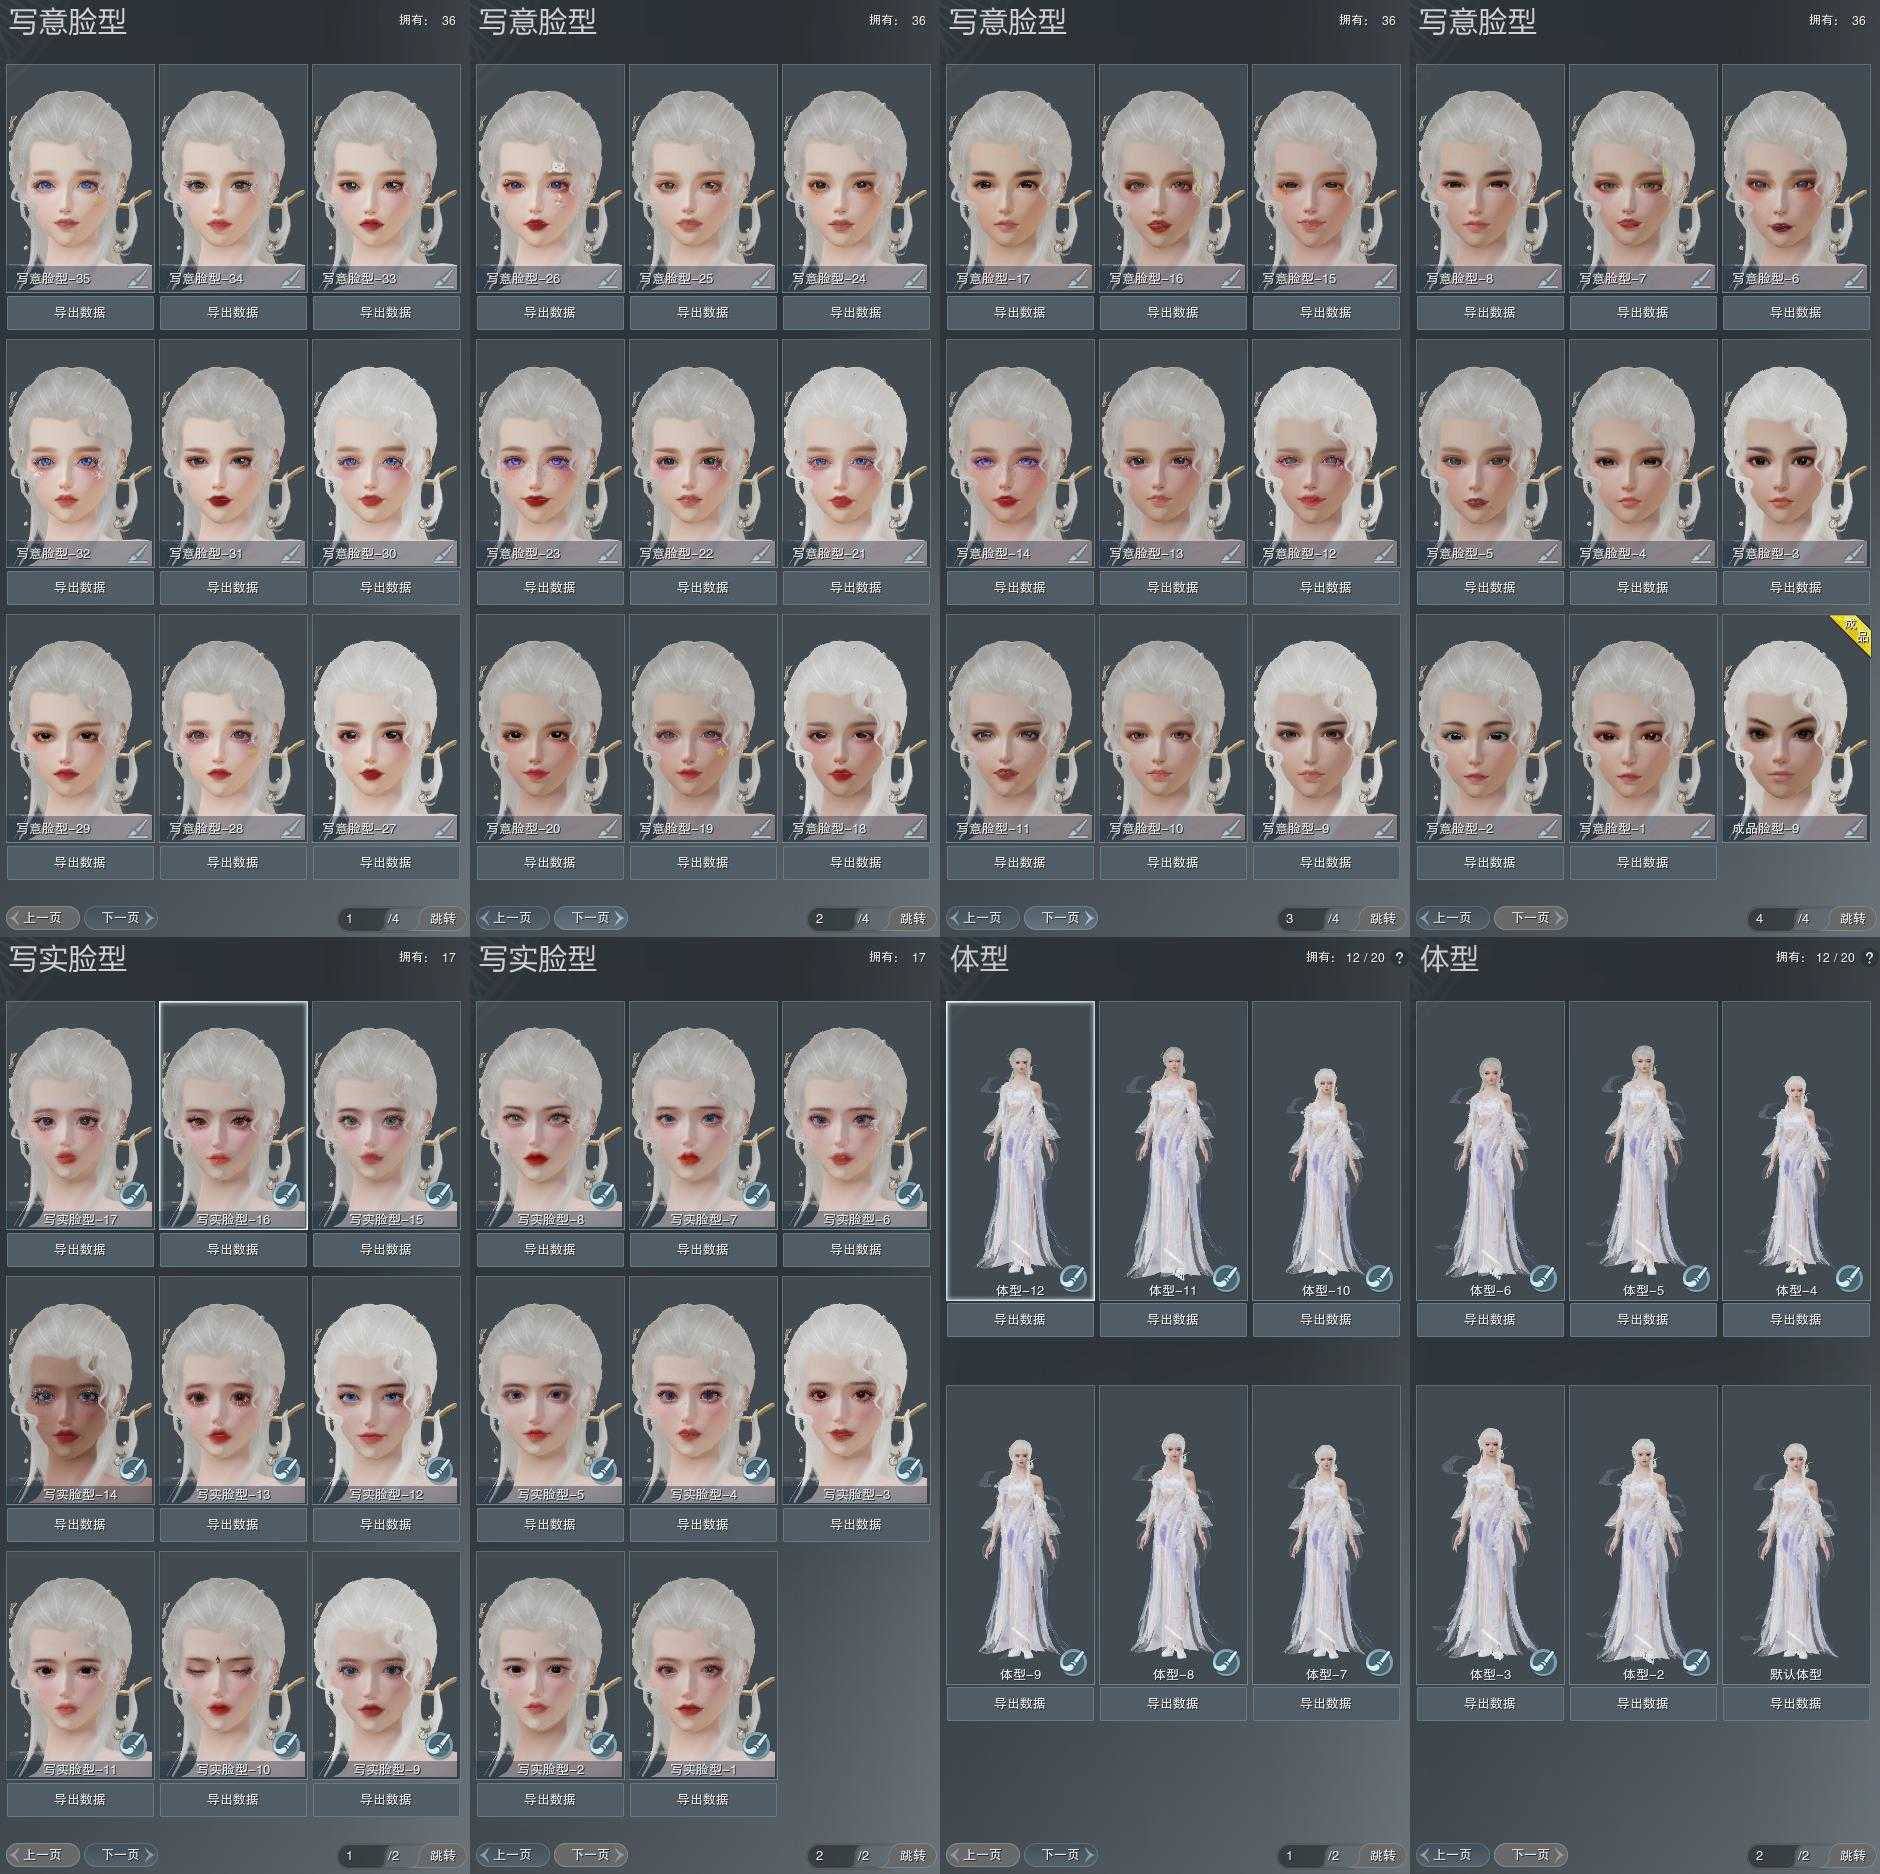Click the page field showing 3 of 4
Screen dimensions: 1880x1874
pos(1300,918)
